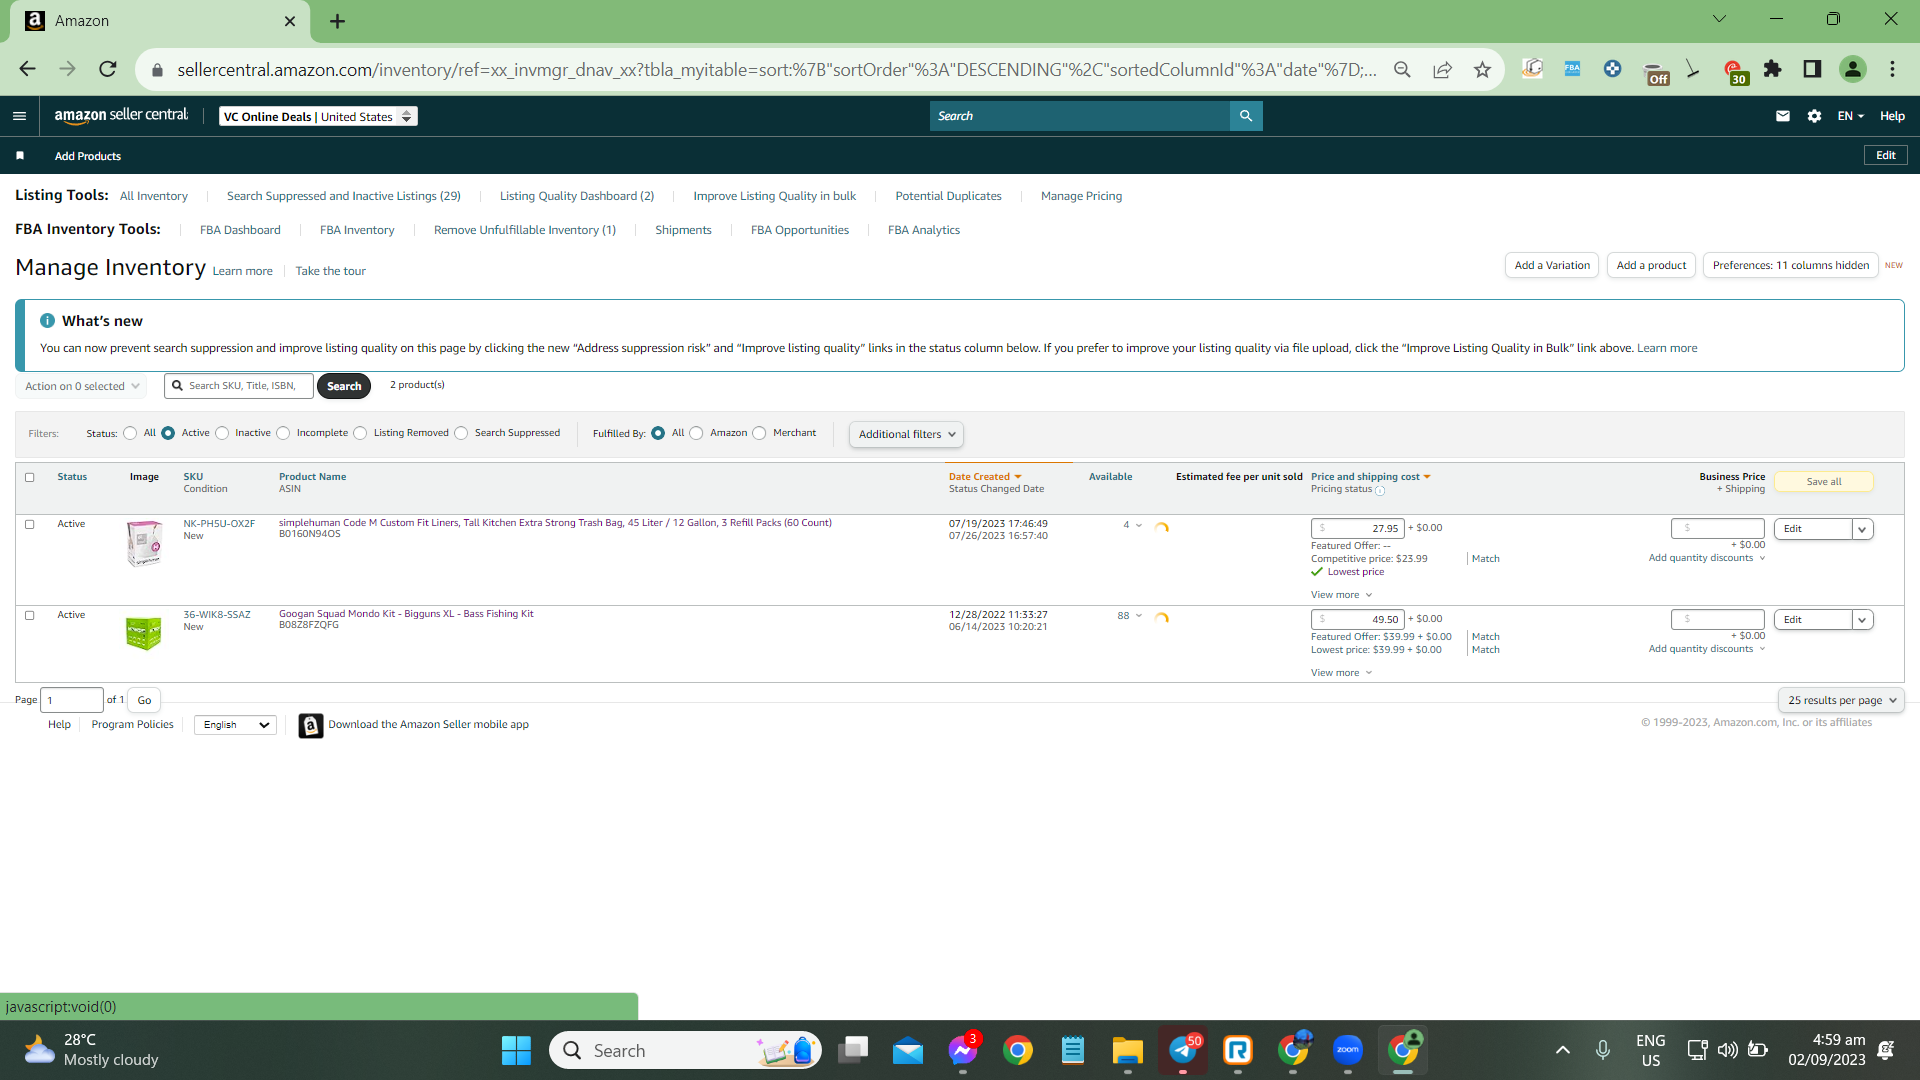Change the 25 results per page dropdown
This screenshot has height=1080, width=1920.
point(1841,701)
